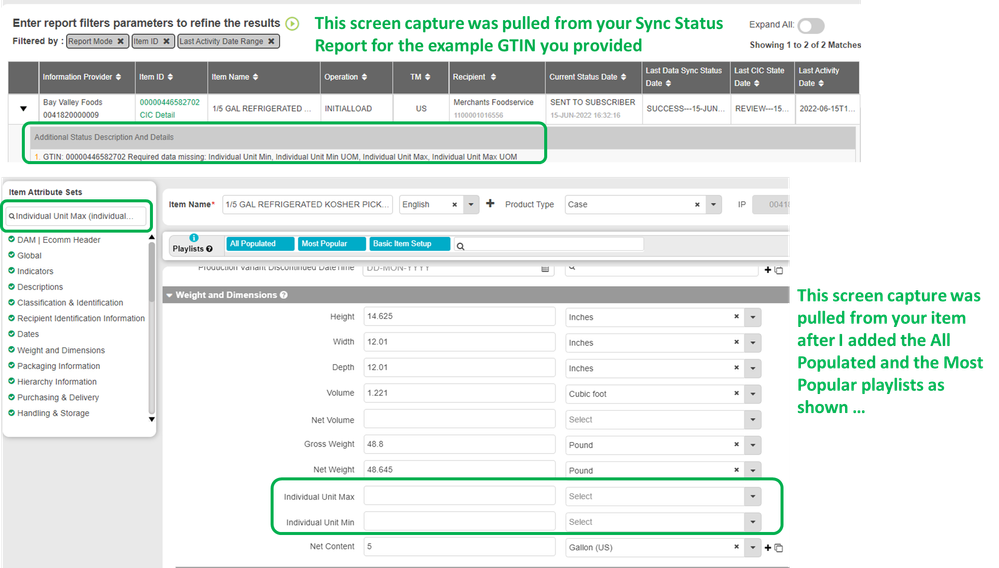Clear the English language selection
This screenshot has height=568, width=999.
pyautogui.click(x=454, y=204)
